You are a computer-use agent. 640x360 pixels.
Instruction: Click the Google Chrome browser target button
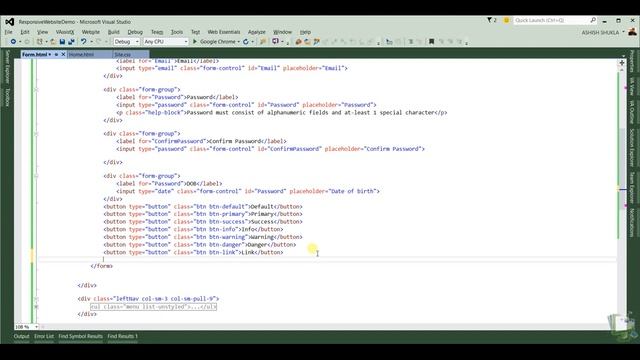tap(218, 42)
